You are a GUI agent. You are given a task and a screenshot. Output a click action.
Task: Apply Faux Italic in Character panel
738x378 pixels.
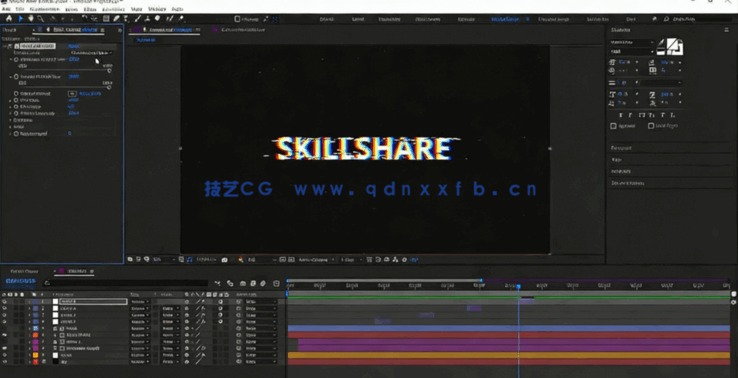point(631,115)
